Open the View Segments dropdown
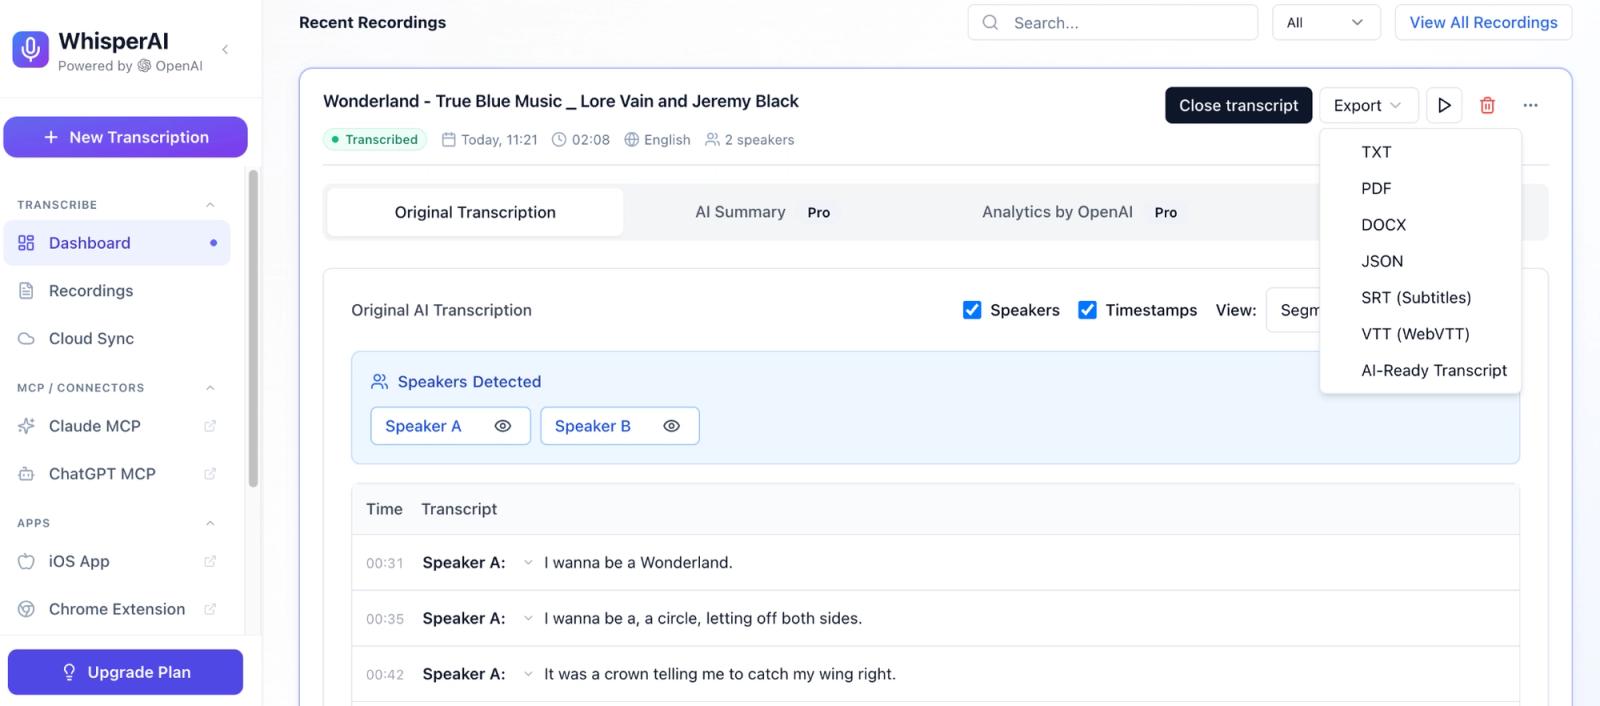The image size is (1600, 706). [x=1293, y=310]
